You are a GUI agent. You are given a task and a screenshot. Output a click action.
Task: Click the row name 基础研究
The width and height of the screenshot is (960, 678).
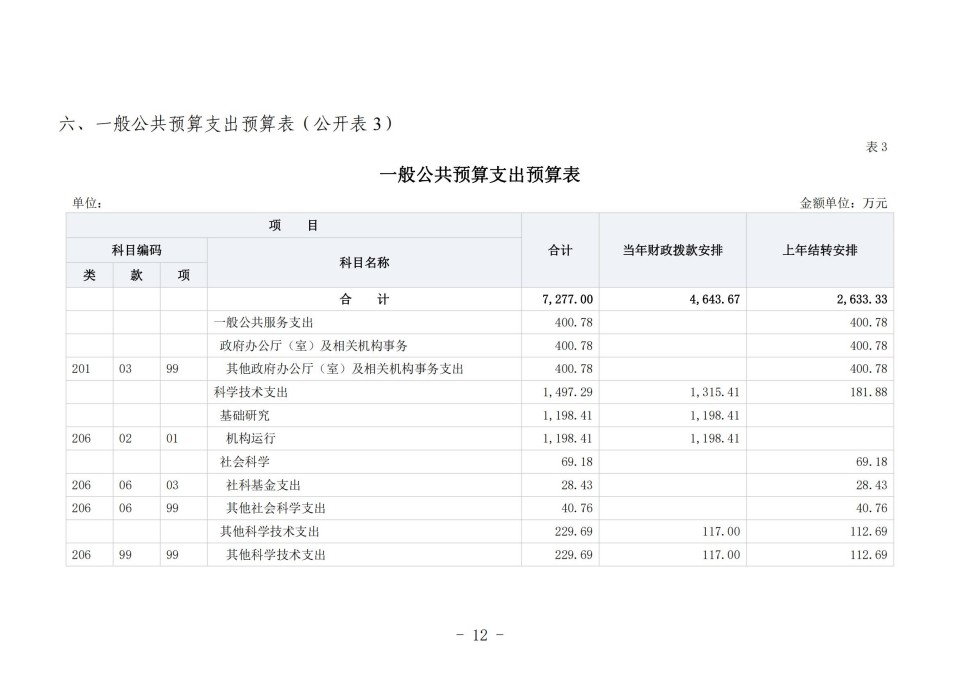coord(245,416)
